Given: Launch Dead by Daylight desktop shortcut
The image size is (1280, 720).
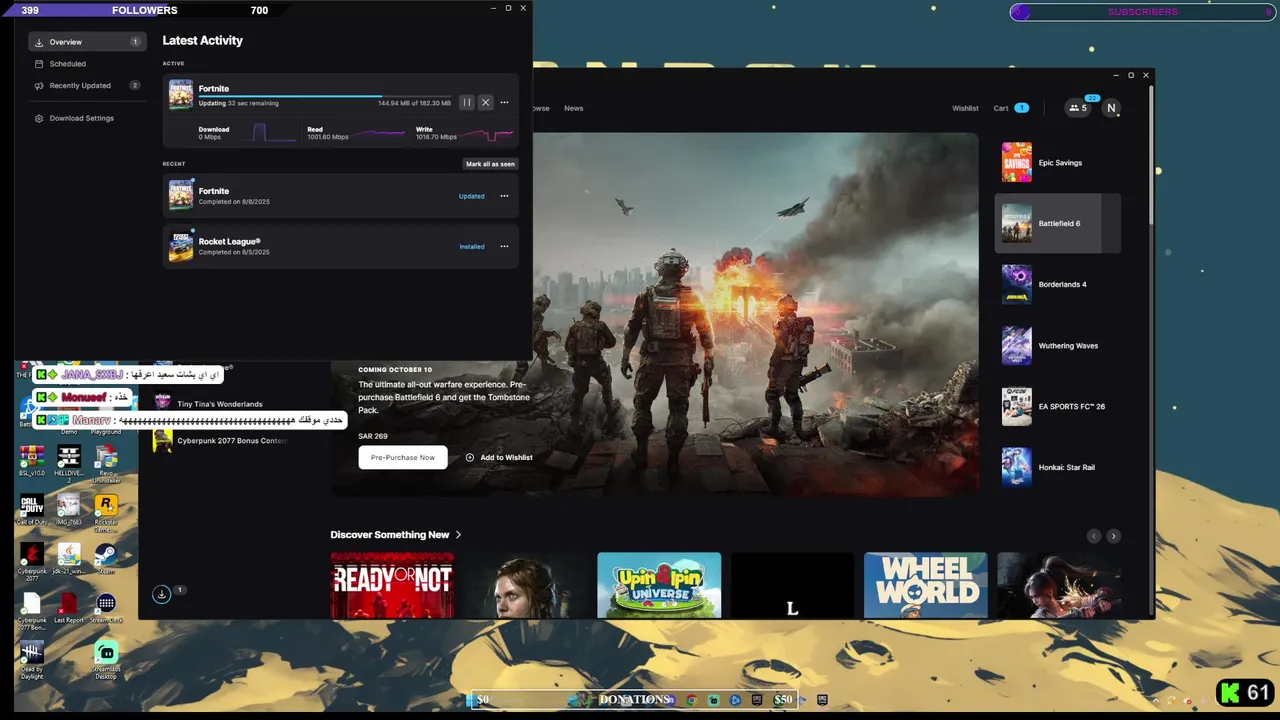Looking at the screenshot, I should click(x=32, y=660).
